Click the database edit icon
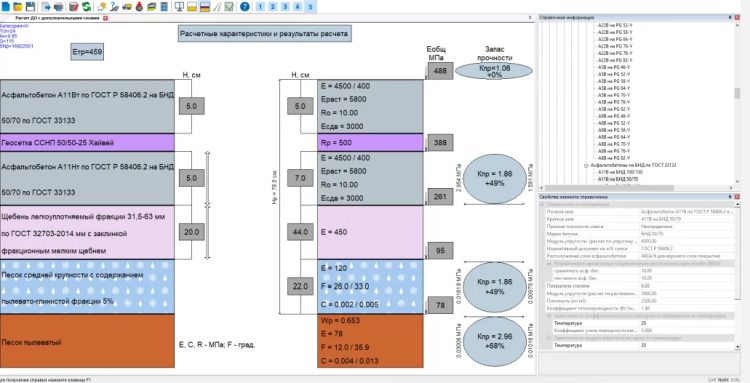Viewport: 750px width, 383px height. tap(74, 7)
